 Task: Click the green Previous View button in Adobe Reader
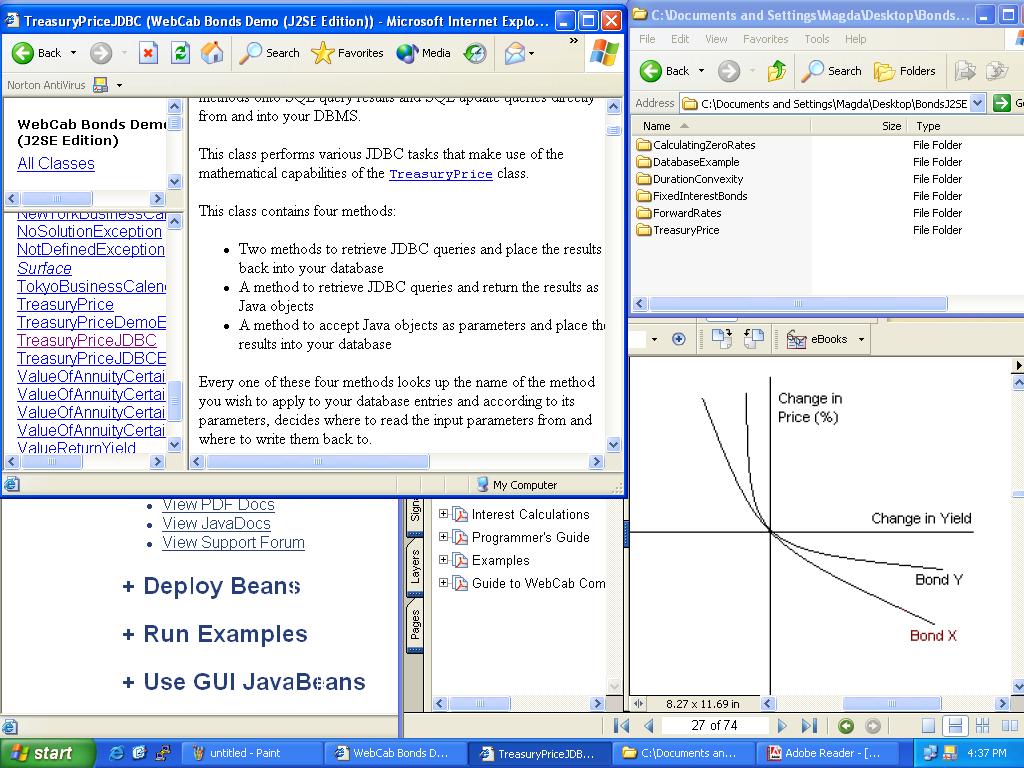846,726
